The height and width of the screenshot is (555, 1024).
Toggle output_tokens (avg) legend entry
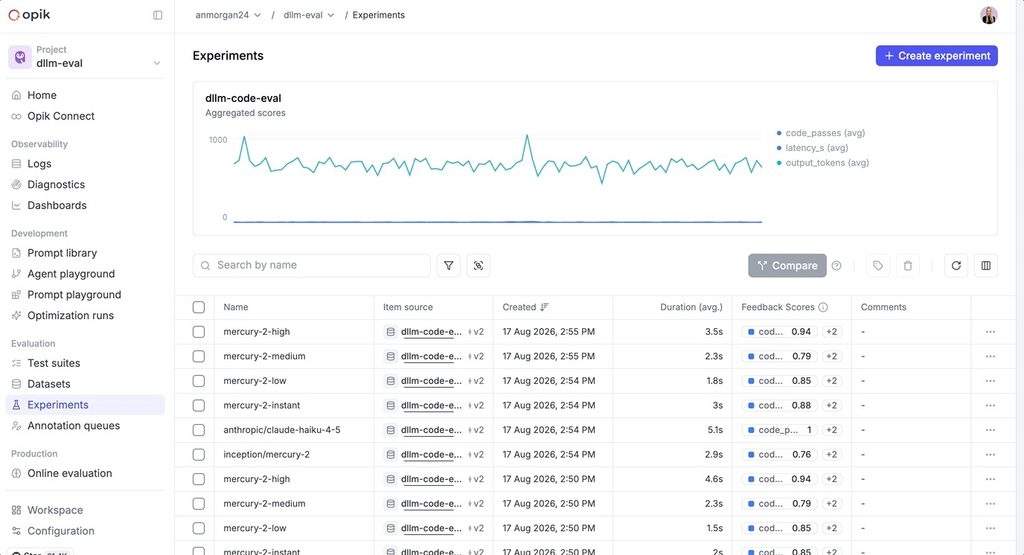pos(823,163)
